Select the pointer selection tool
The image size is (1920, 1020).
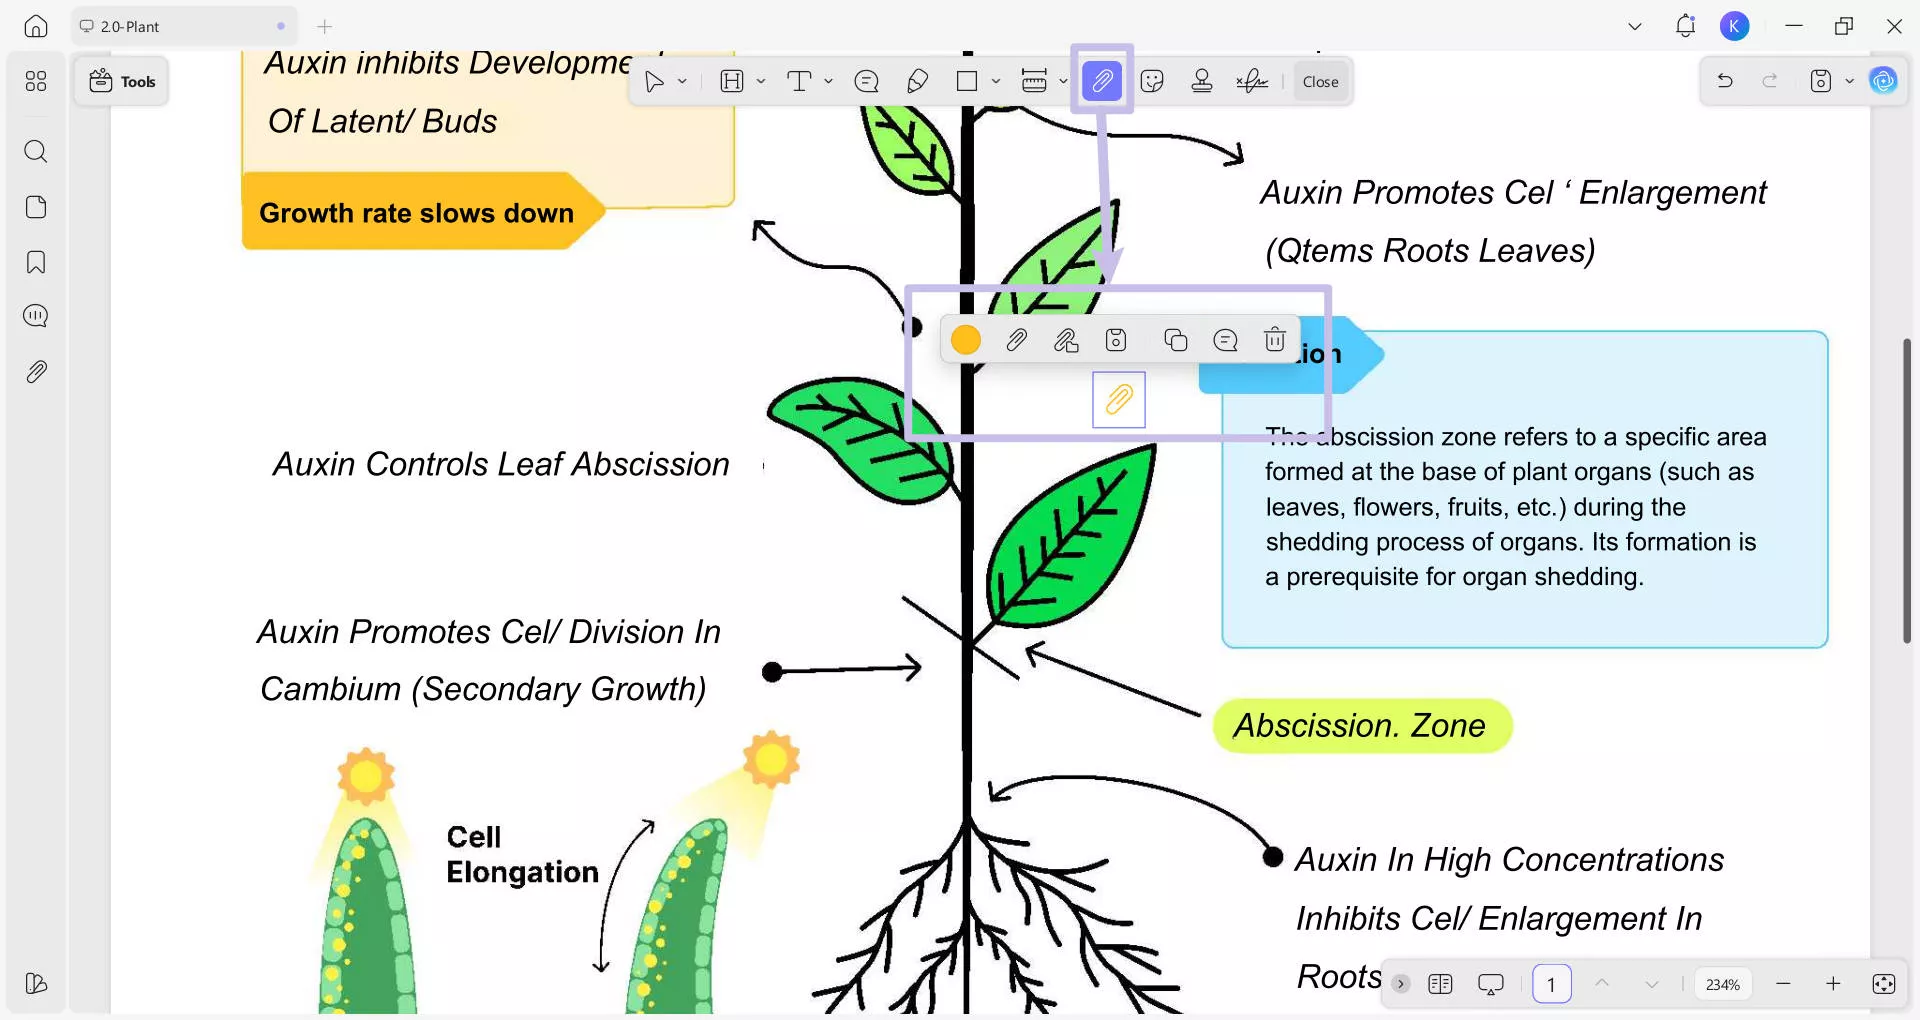point(654,82)
